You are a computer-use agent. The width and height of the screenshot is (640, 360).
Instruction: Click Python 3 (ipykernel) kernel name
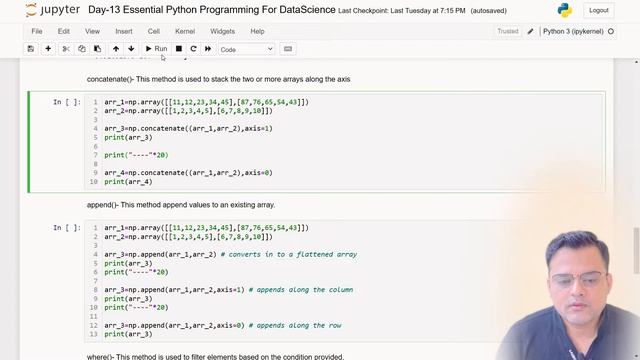coord(573,31)
